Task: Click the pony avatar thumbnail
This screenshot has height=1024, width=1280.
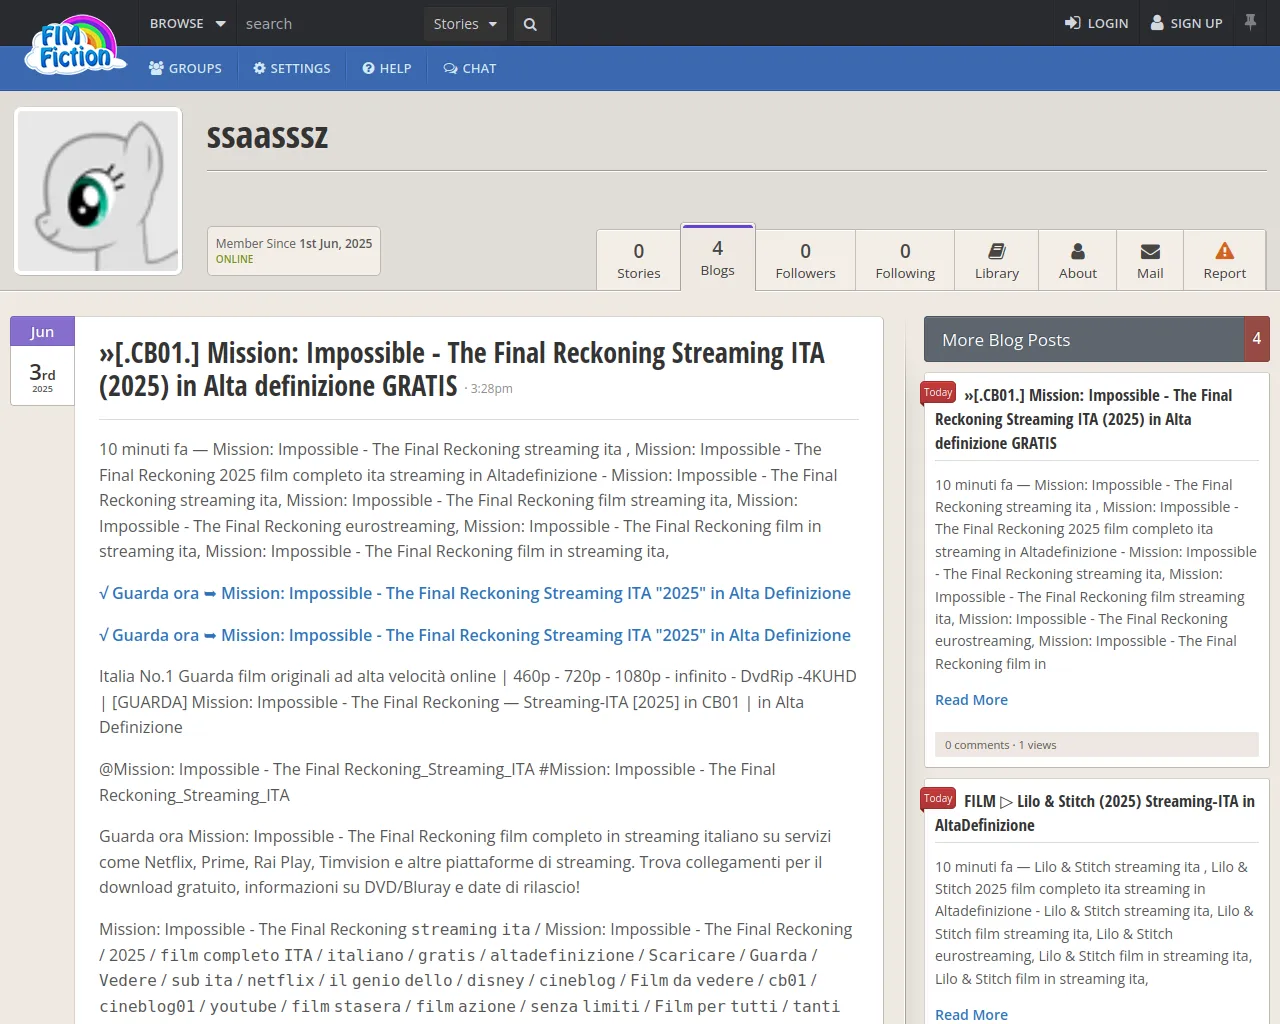Action: click(x=98, y=191)
